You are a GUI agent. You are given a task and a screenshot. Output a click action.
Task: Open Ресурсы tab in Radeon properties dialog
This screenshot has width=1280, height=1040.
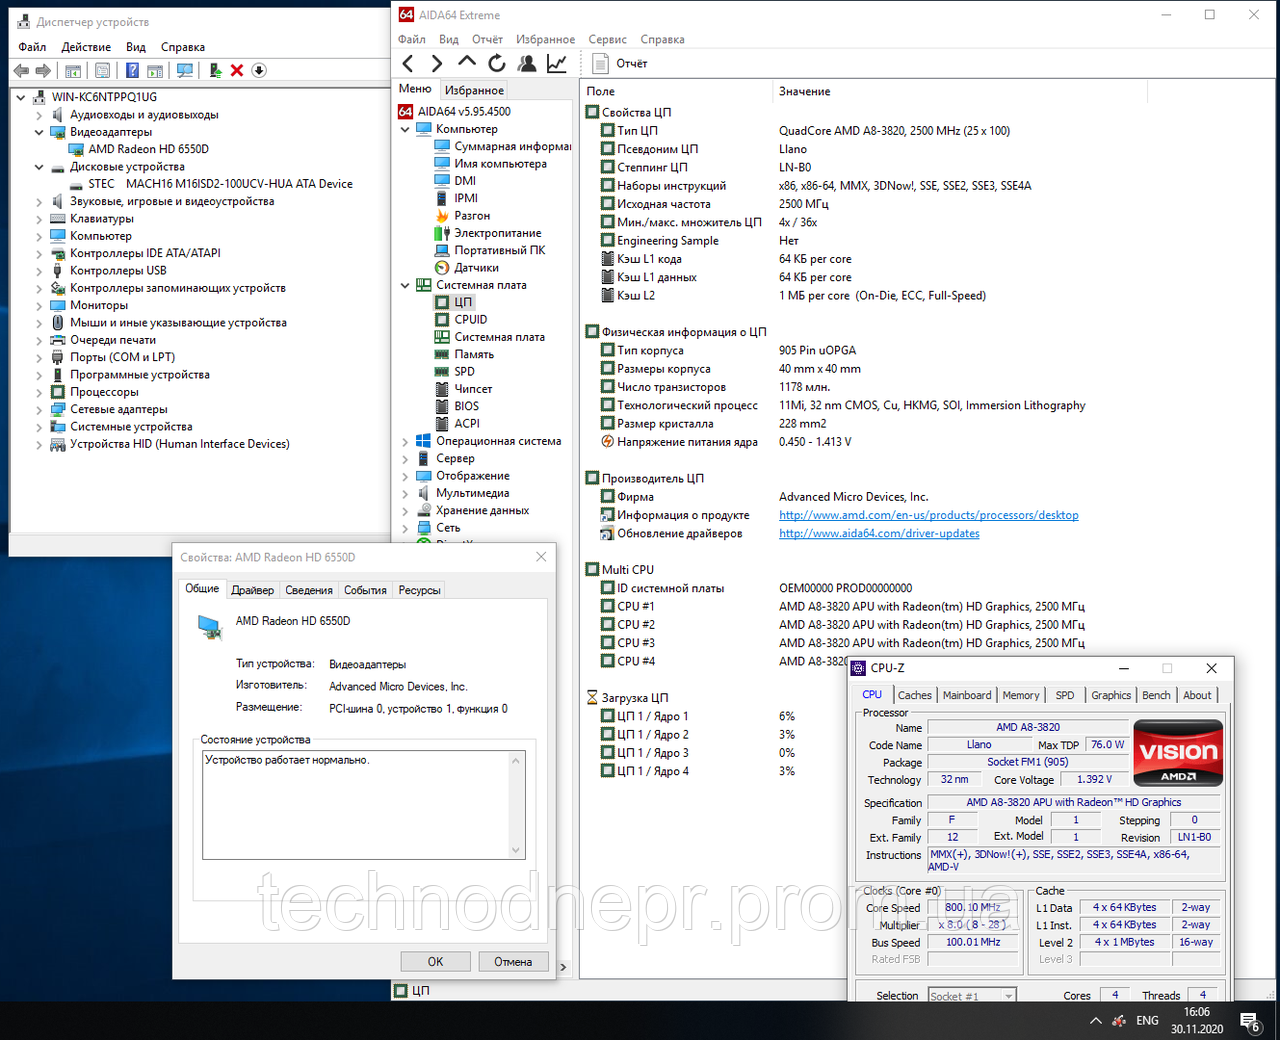coord(419,590)
